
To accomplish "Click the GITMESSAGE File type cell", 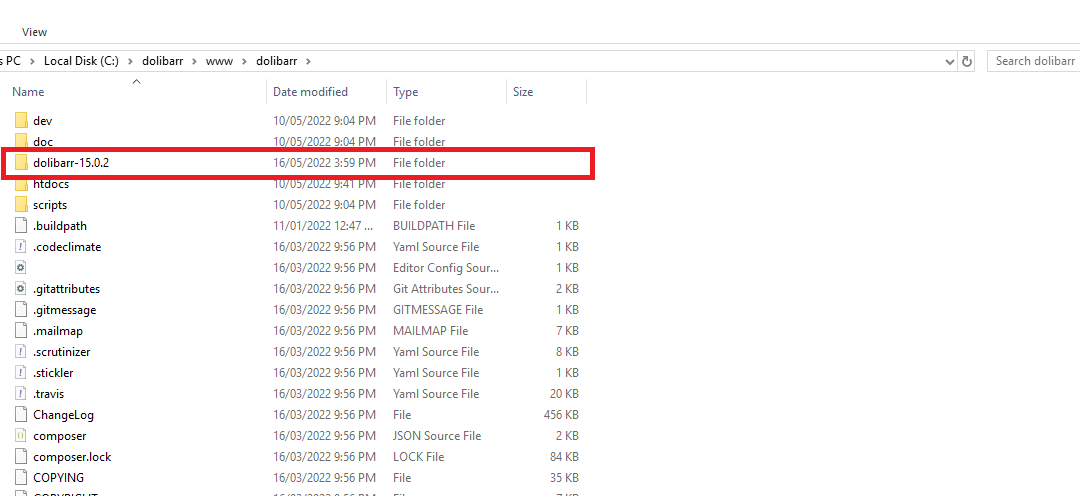I will [x=438, y=310].
